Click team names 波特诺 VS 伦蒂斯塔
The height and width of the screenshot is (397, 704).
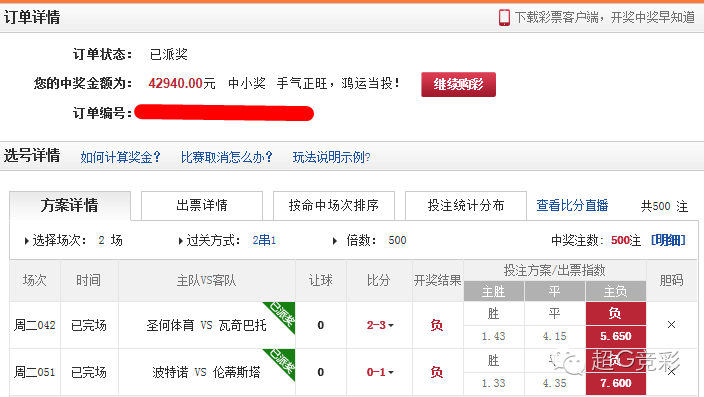point(206,372)
